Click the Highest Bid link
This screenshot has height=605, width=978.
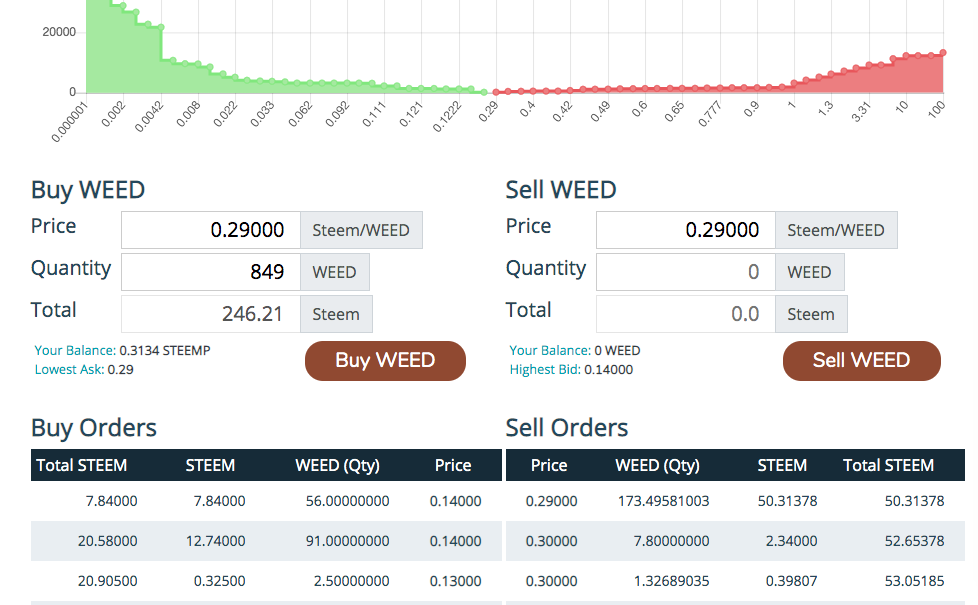pyautogui.click(x=545, y=369)
